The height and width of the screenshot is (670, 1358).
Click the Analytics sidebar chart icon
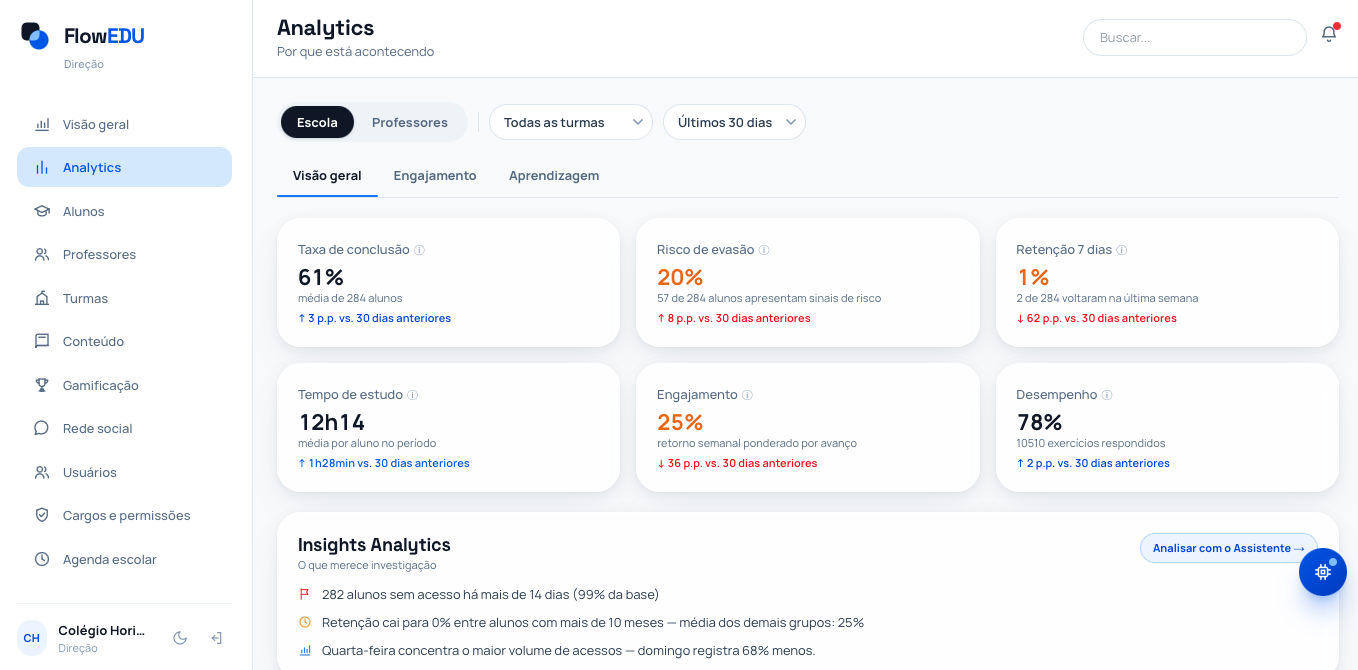pyautogui.click(x=42, y=168)
